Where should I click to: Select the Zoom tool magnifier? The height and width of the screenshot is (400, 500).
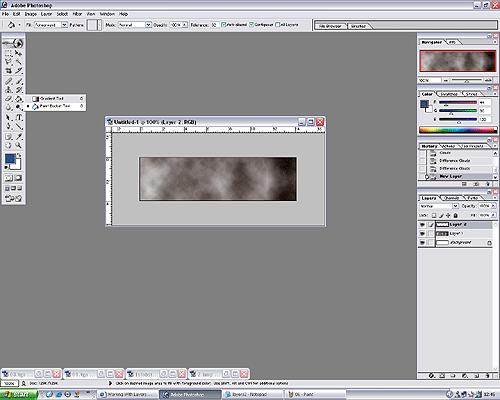point(19,145)
